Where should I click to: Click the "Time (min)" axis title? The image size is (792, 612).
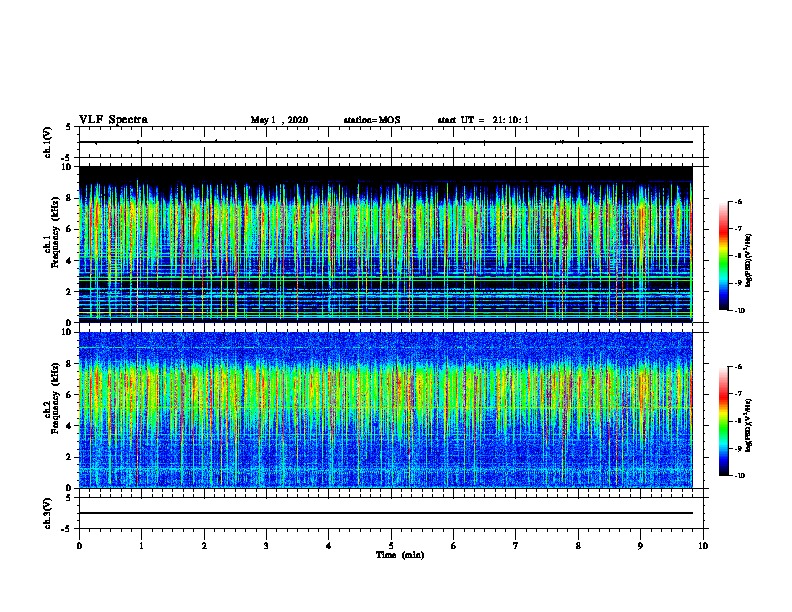(x=400, y=555)
